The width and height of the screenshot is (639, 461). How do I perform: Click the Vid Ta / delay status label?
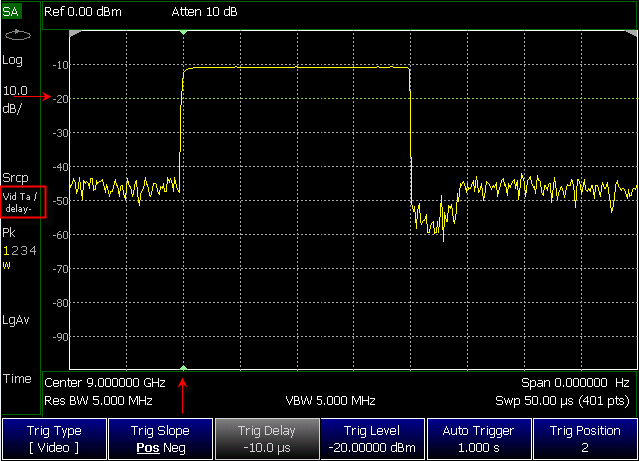click(20, 202)
